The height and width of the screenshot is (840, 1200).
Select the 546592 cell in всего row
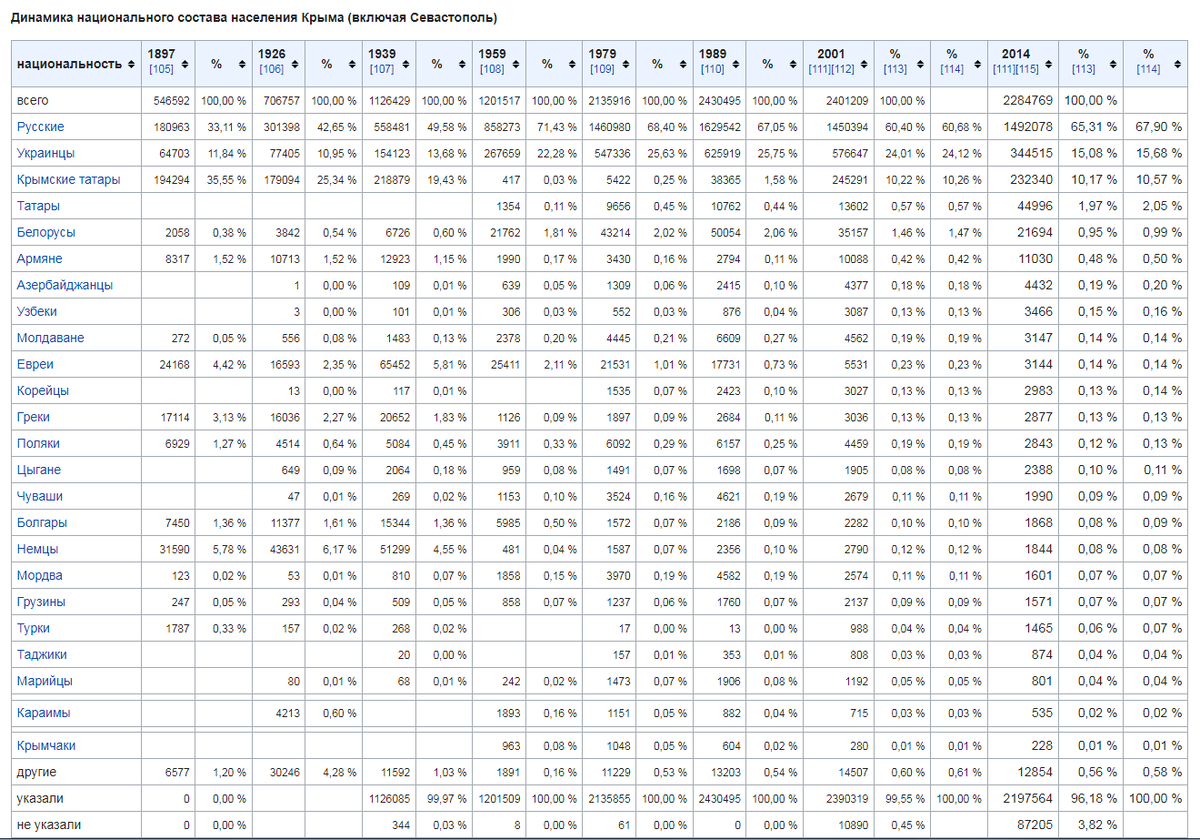click(x=169, y=101)
